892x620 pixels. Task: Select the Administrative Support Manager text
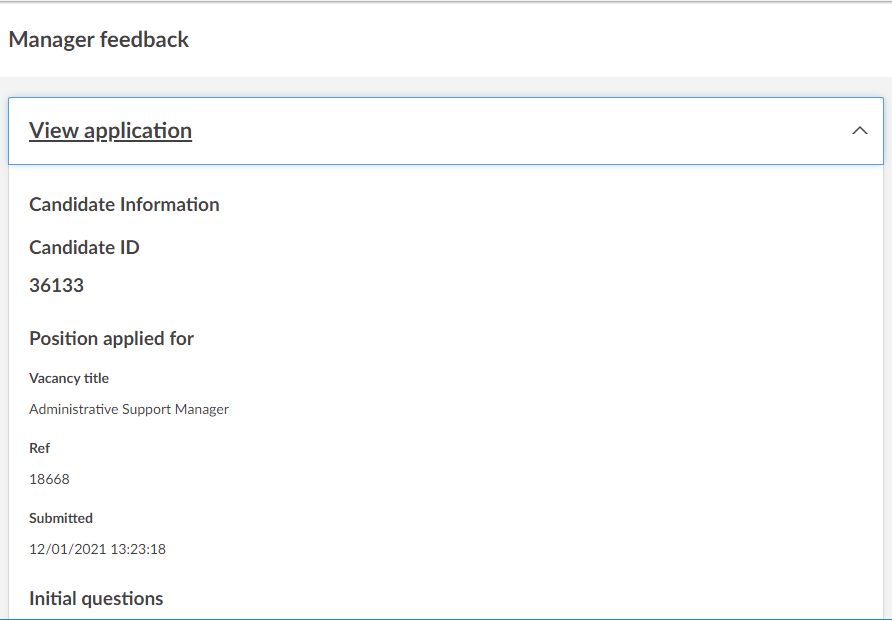click(x=129, y=409)
